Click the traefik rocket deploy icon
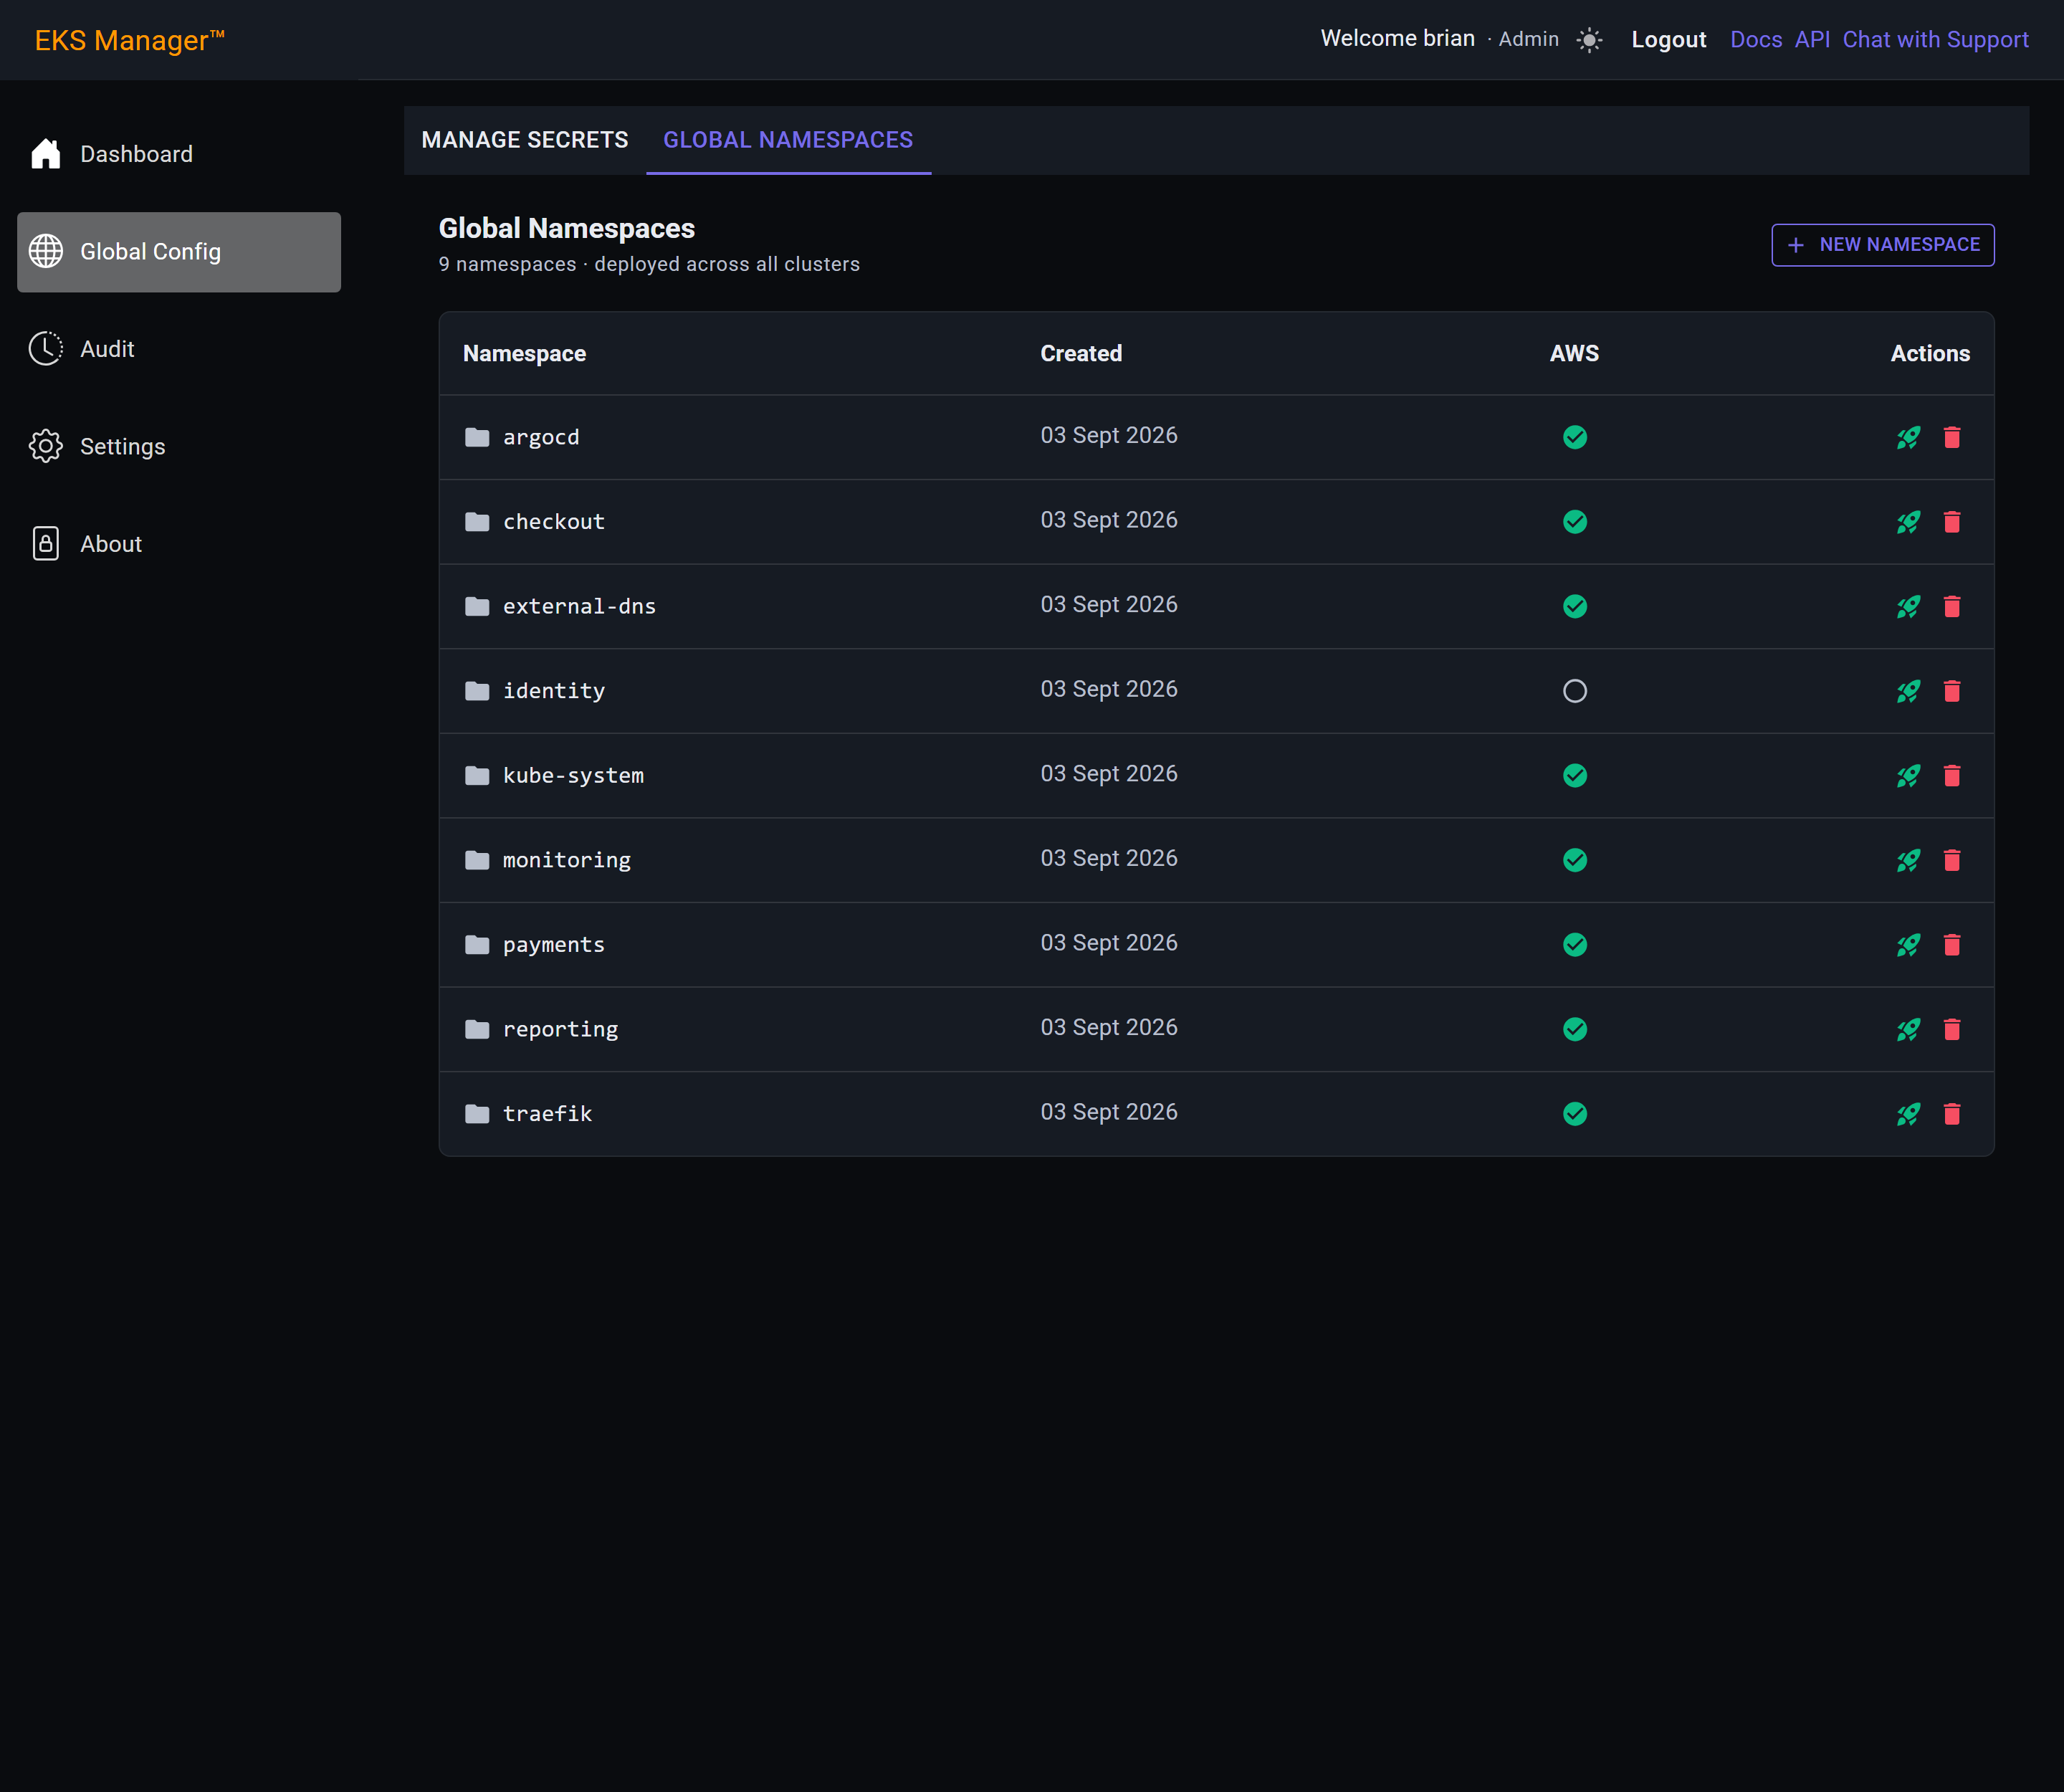 pos(1908,1114)
